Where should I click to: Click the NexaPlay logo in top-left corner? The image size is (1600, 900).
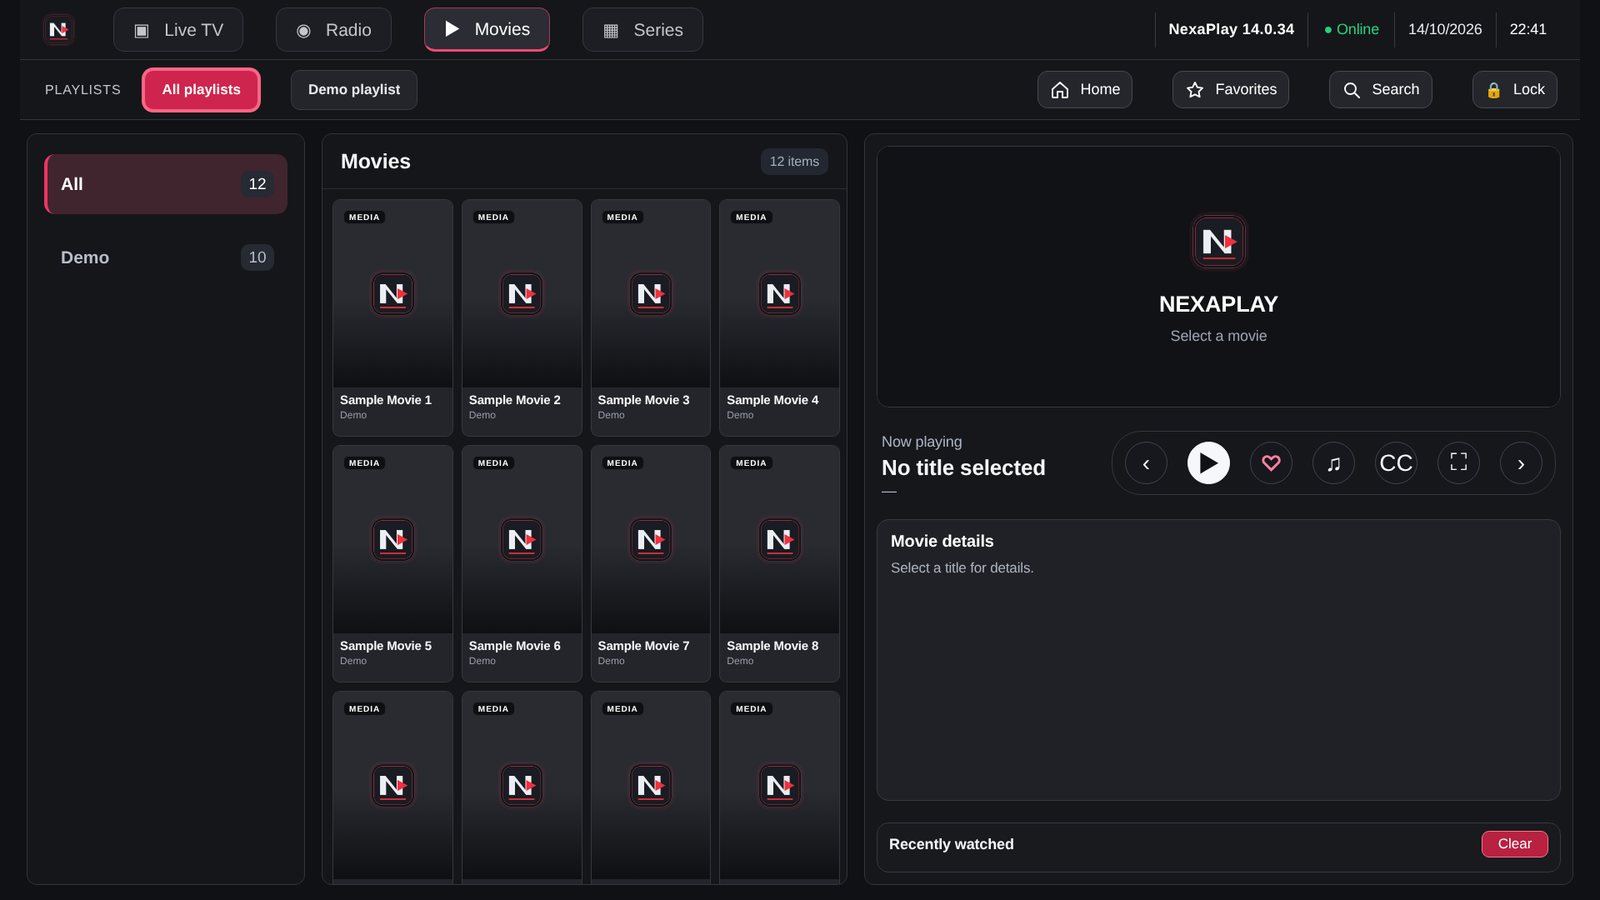(59, 30)
